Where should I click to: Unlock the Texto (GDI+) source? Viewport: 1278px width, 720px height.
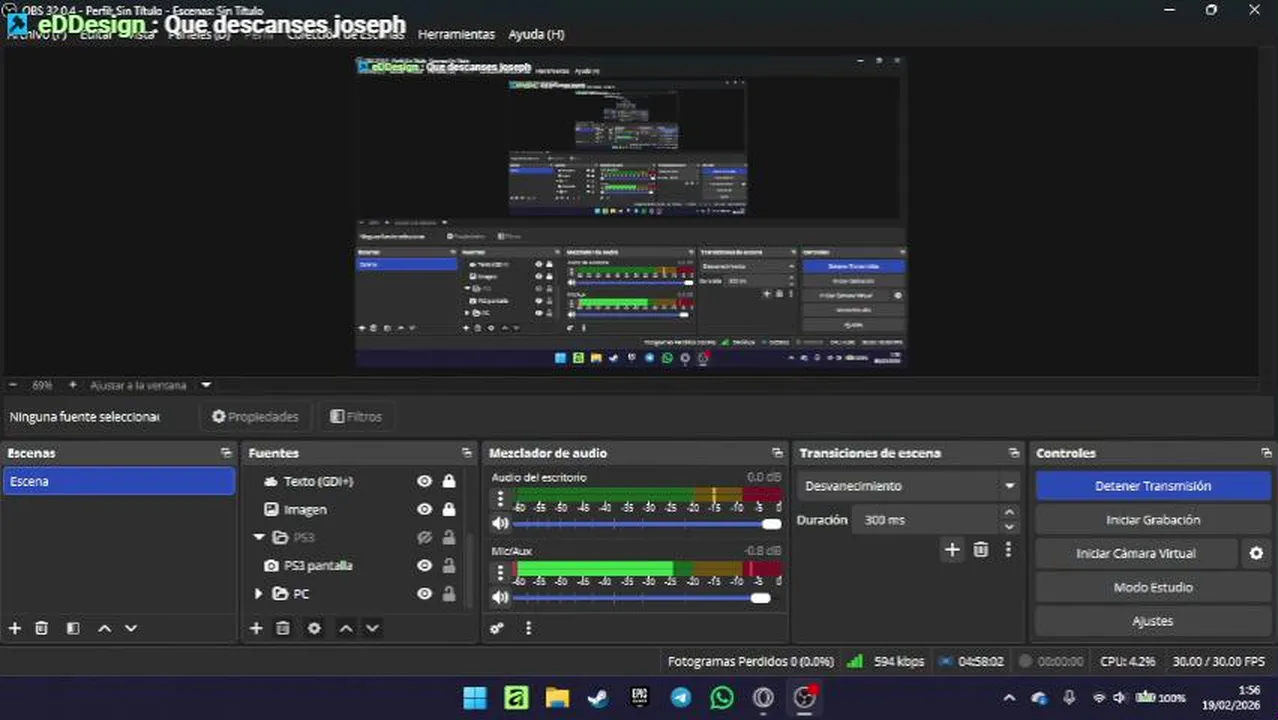coord(449,481)
